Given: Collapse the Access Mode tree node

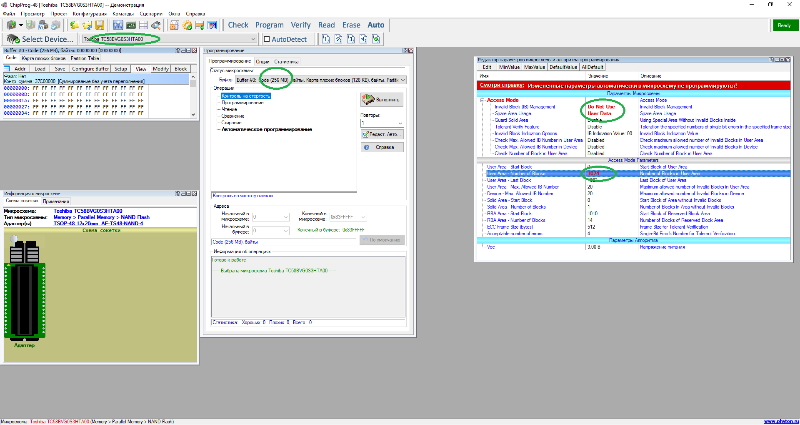Looking at the screenshot, I should (482, 101).
